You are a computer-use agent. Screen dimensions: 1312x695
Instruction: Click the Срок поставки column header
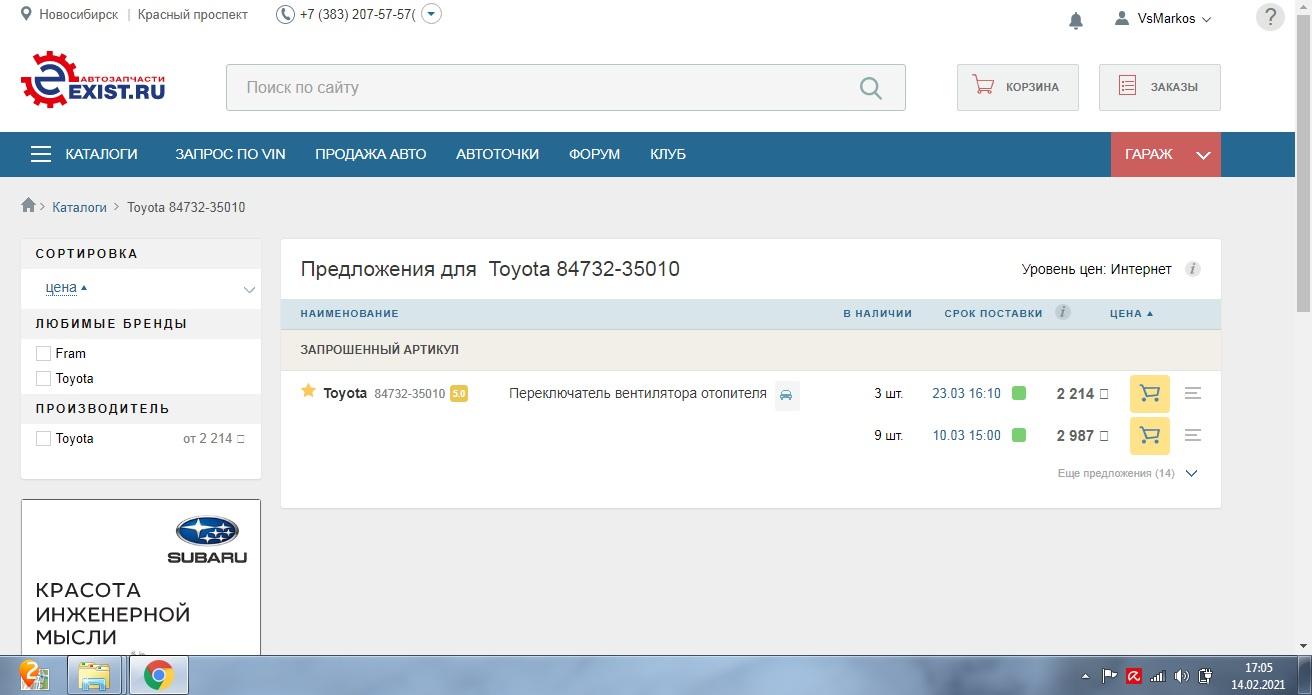(993, 313)
